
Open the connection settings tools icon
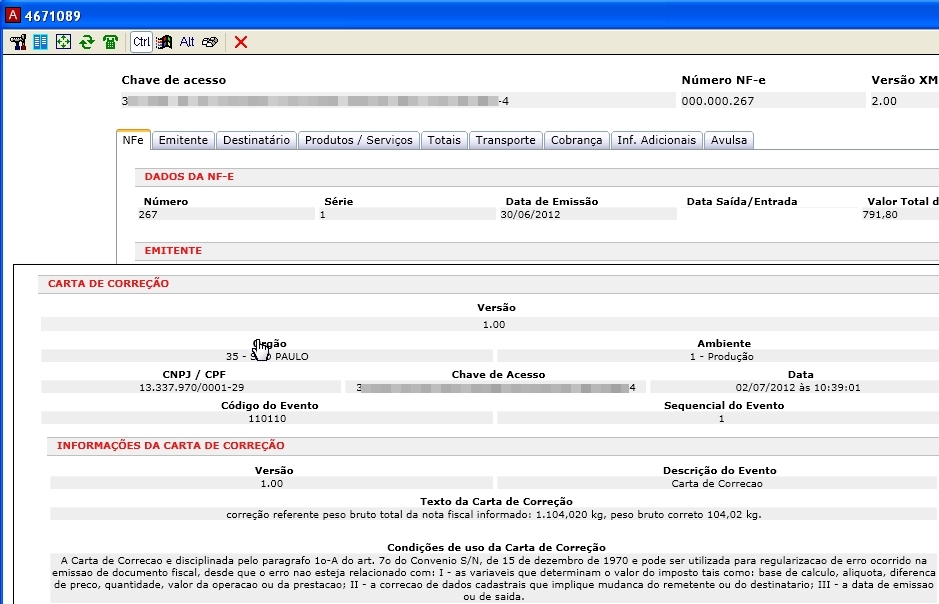click(x=18, y=42)
